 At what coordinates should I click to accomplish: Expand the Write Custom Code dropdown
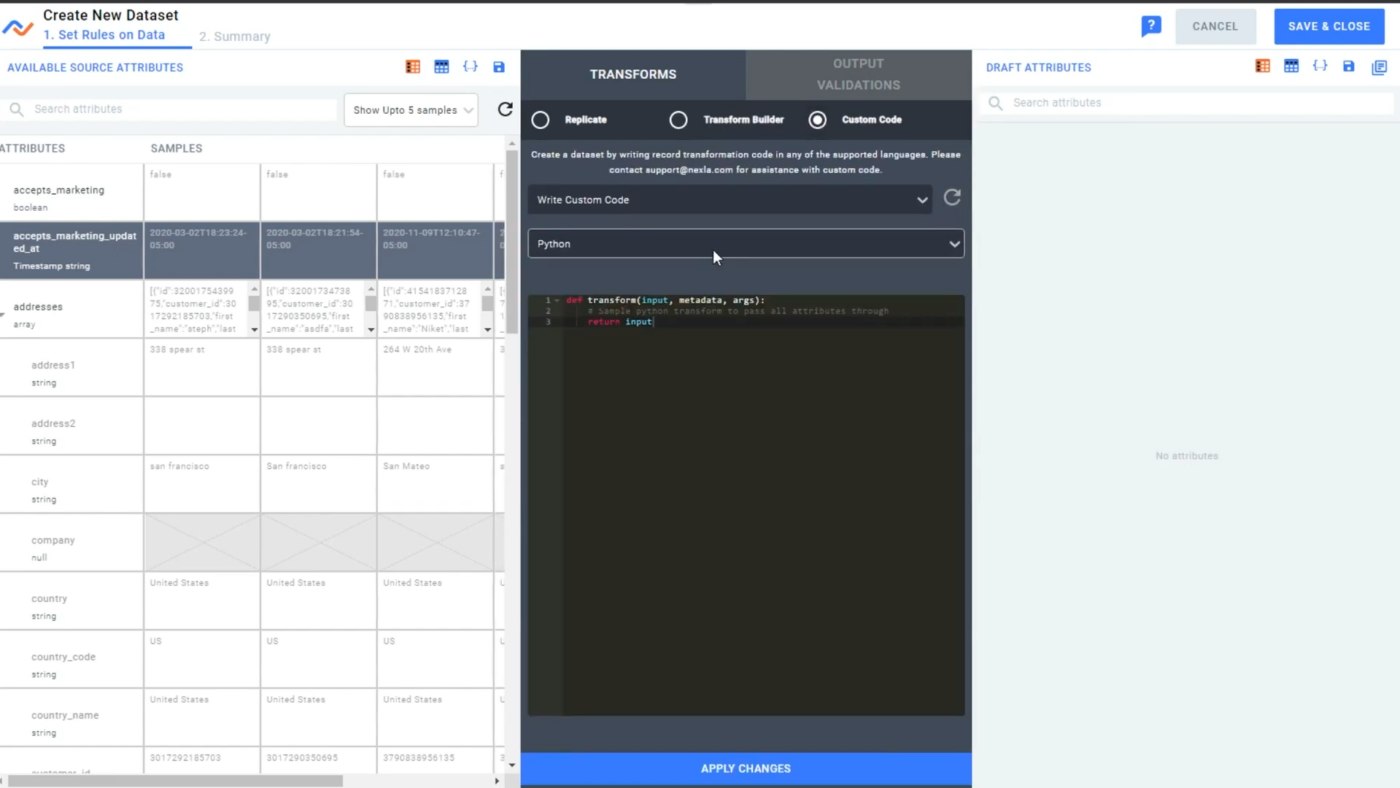point(730,199)
